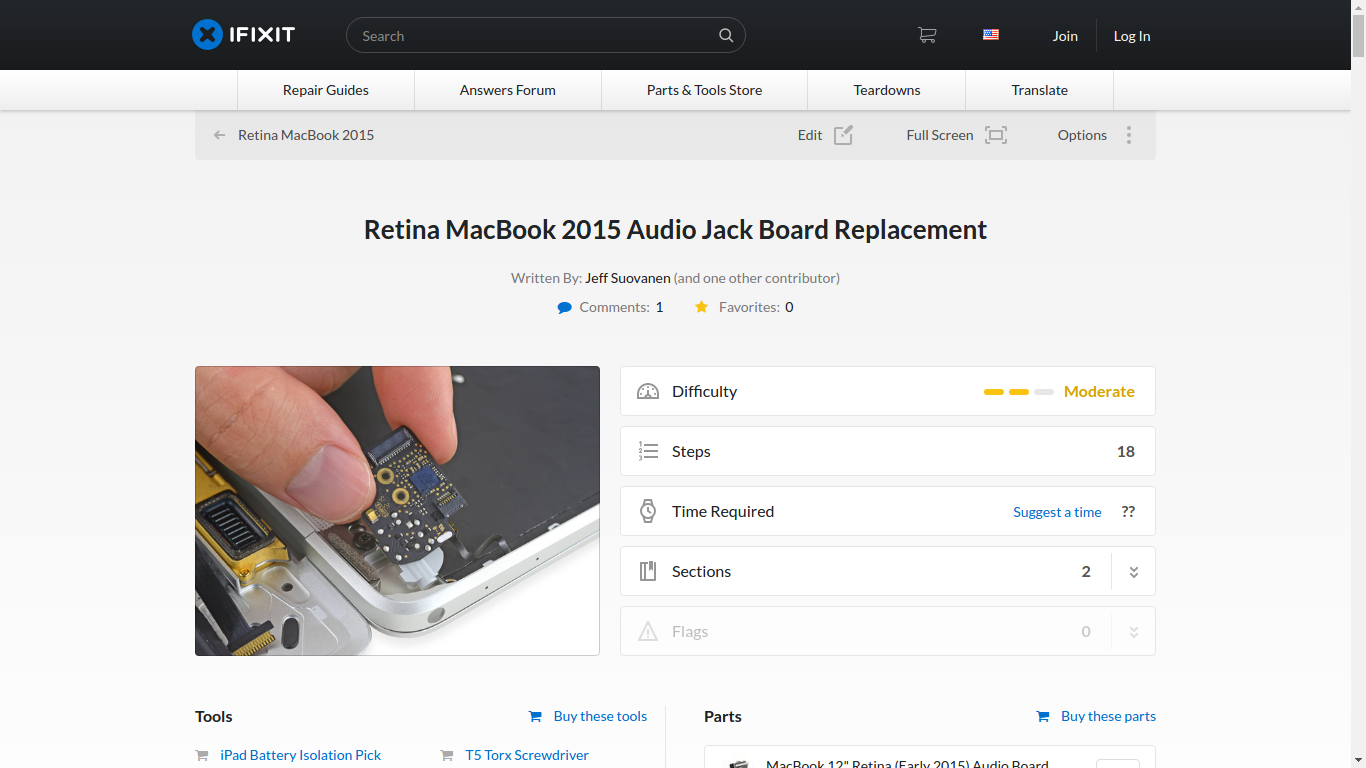Click the iFixit logo icon
The image size is (1366, 768).
click(x=207, y=35)
